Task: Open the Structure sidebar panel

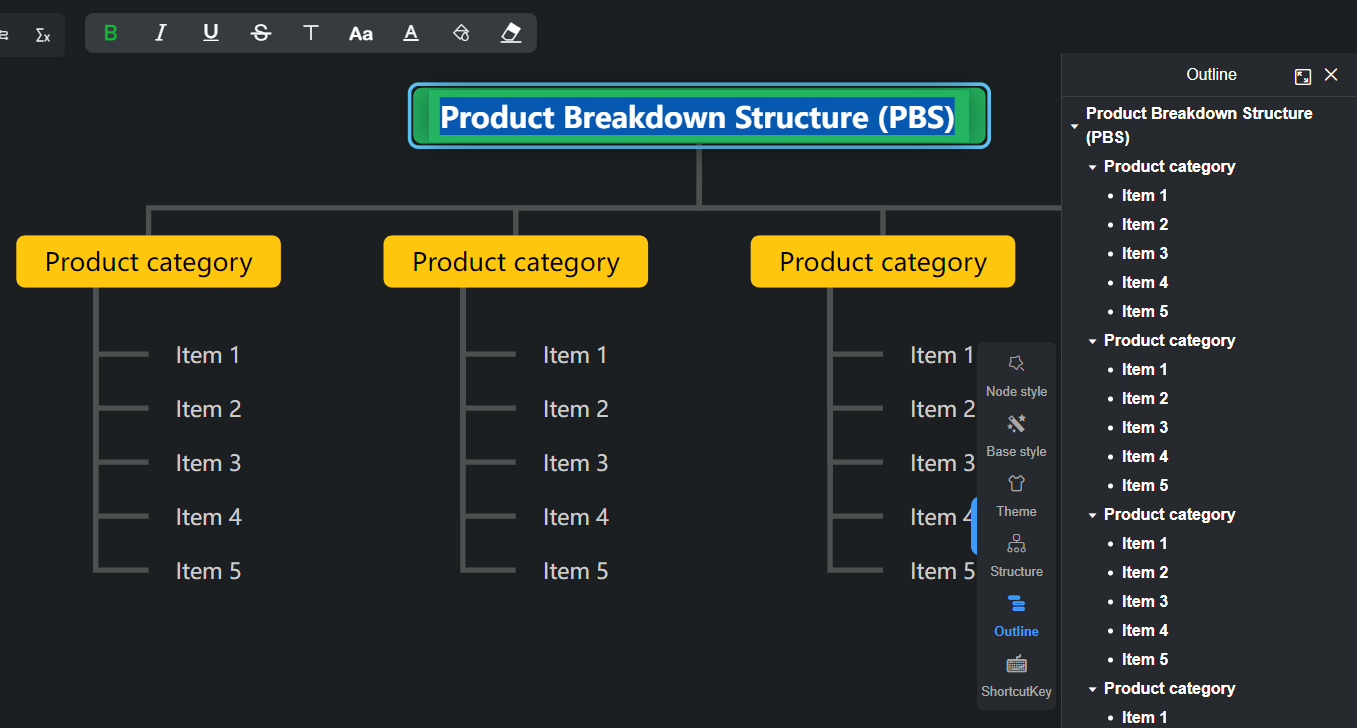Action: point(1016,553)
